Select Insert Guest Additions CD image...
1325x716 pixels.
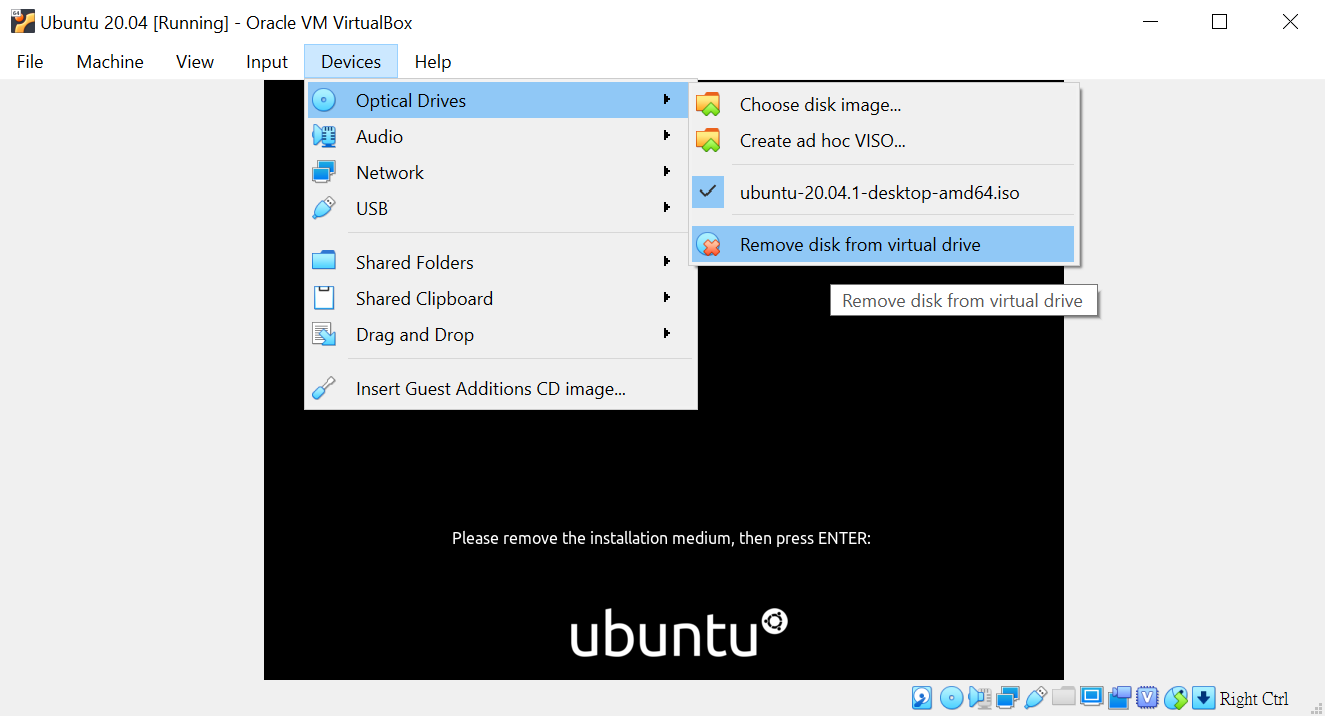500,388
